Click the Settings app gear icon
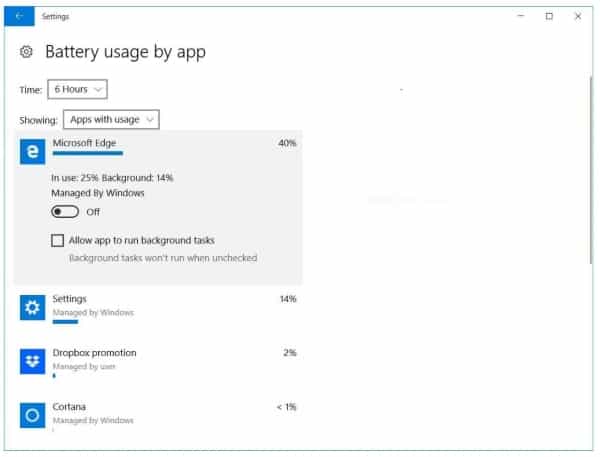The width and height of the screenshot is (600, 457). click(33, 308)
